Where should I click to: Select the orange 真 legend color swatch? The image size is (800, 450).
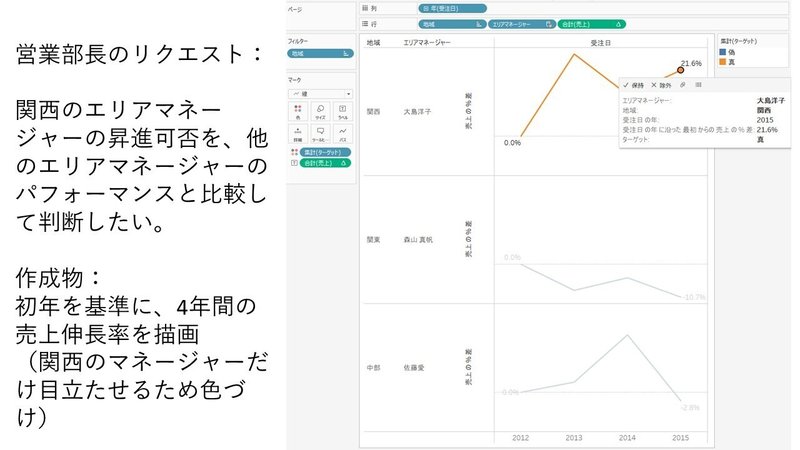coord(722,62)
